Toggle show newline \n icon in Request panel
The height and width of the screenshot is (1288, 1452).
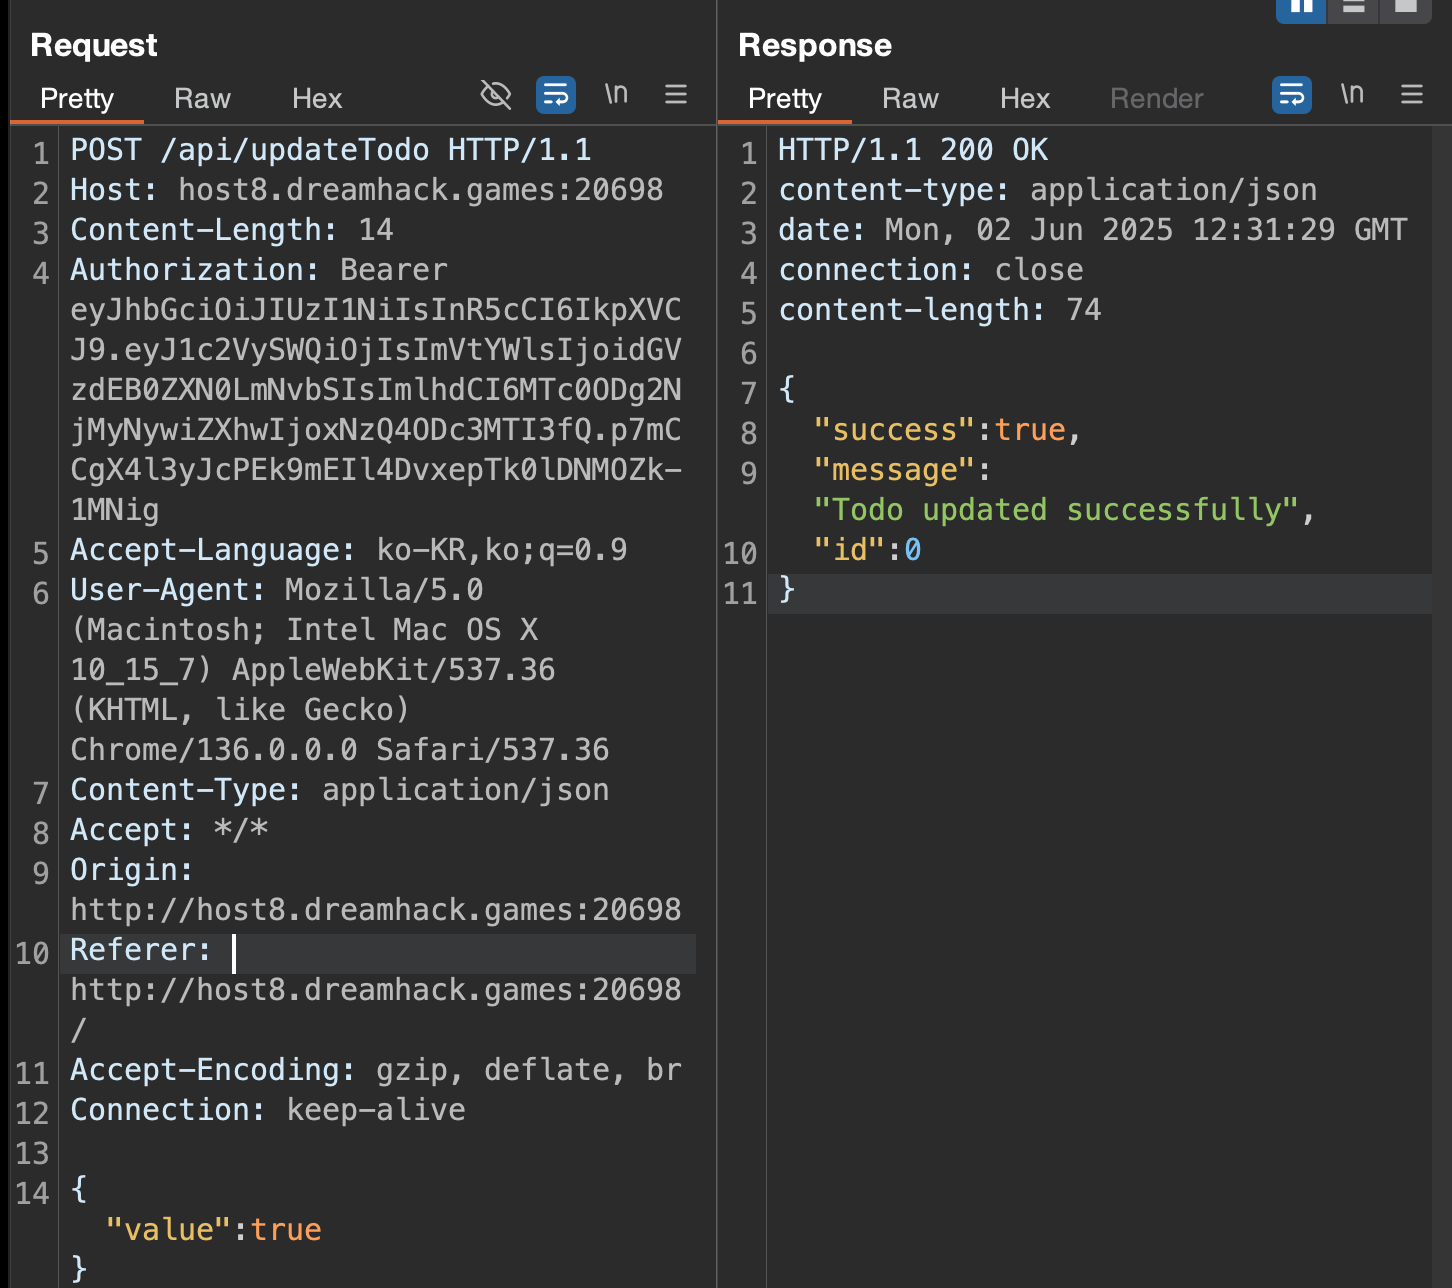[616, 94]
